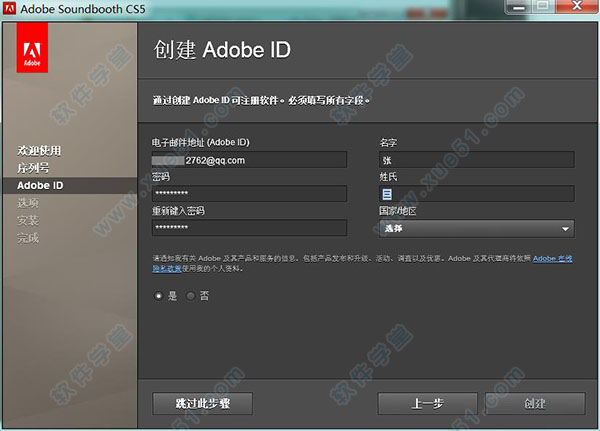Screen dimensions: 600x431
Task: Close the Soundbooth installer window
Action: pos(577,6)
